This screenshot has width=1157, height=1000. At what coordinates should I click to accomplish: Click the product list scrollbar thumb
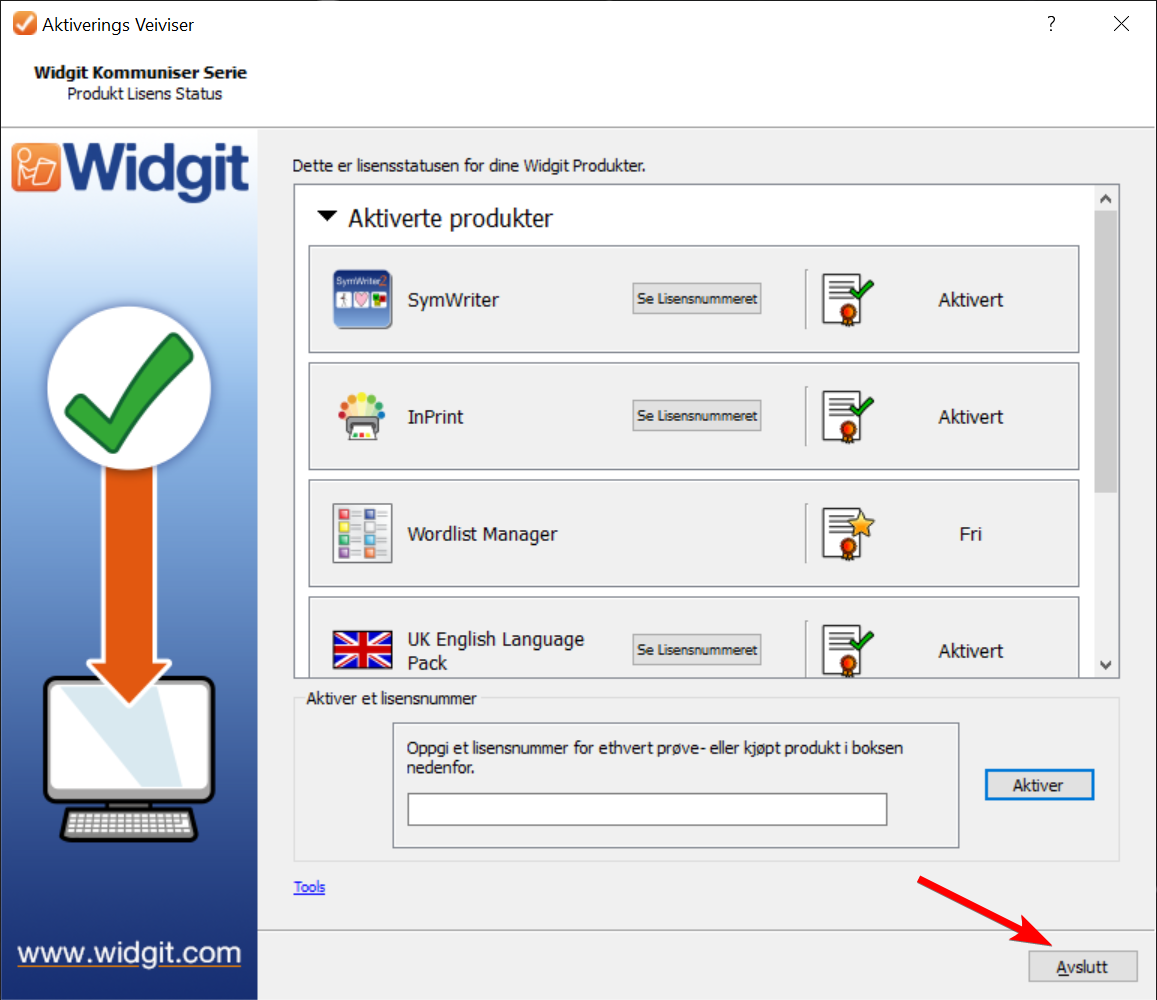tap(1105, 351)
